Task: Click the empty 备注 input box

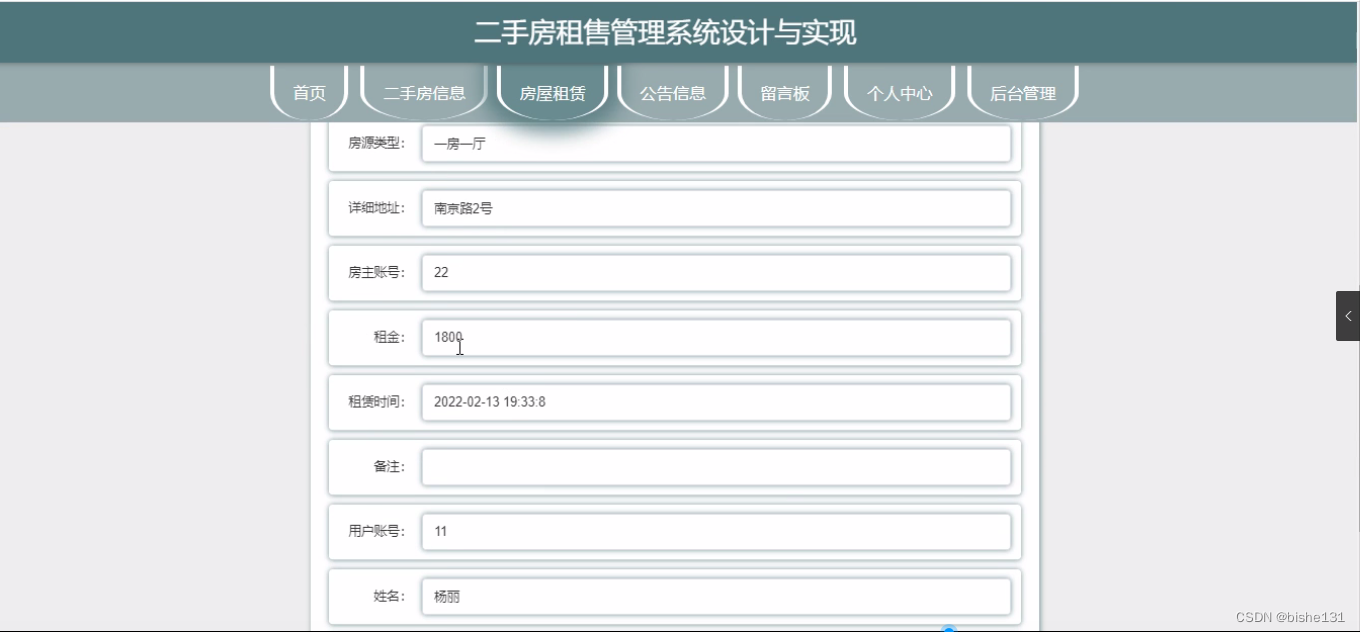Action: 716,466
